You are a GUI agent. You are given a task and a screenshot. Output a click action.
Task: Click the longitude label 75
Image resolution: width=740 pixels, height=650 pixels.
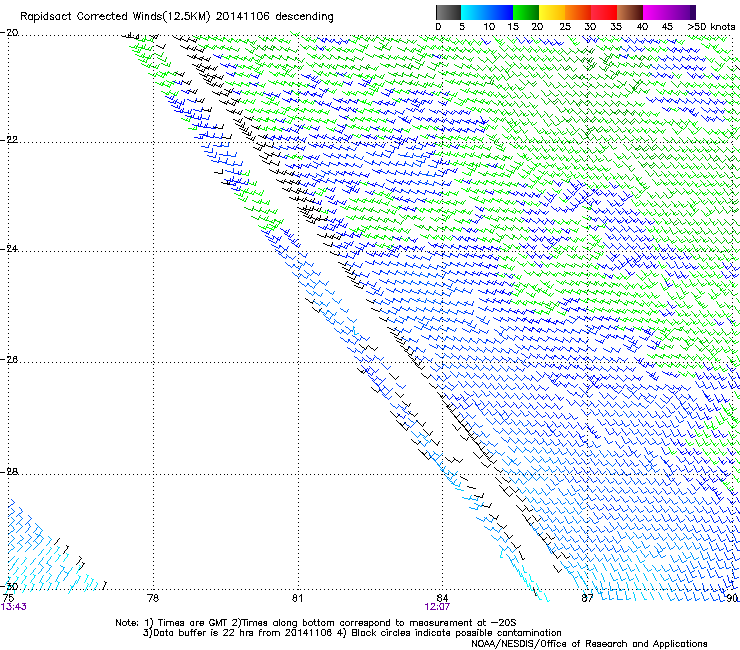coord(8,598)
